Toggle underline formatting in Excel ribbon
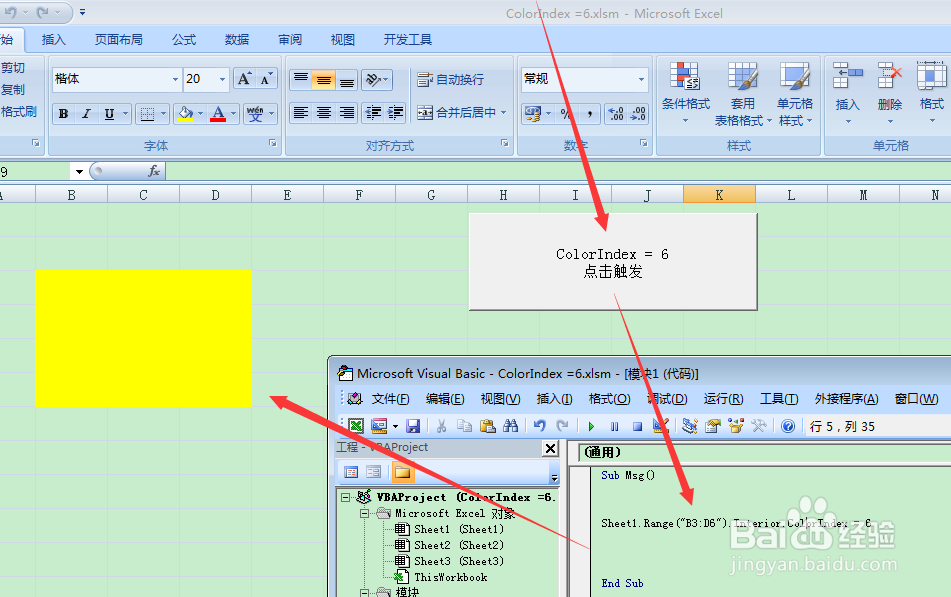 tap(109, 113)
